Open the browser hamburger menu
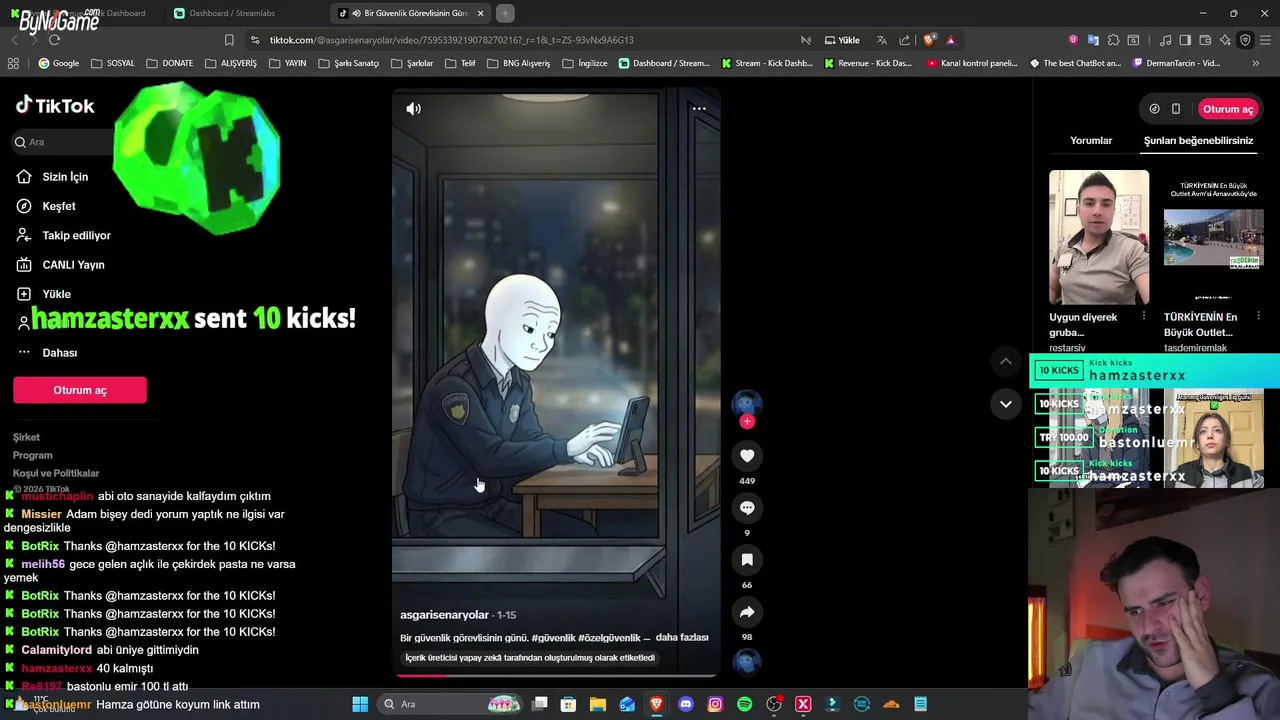The height and width of the screenshot is (720, 1280). tap(1265, 40)
